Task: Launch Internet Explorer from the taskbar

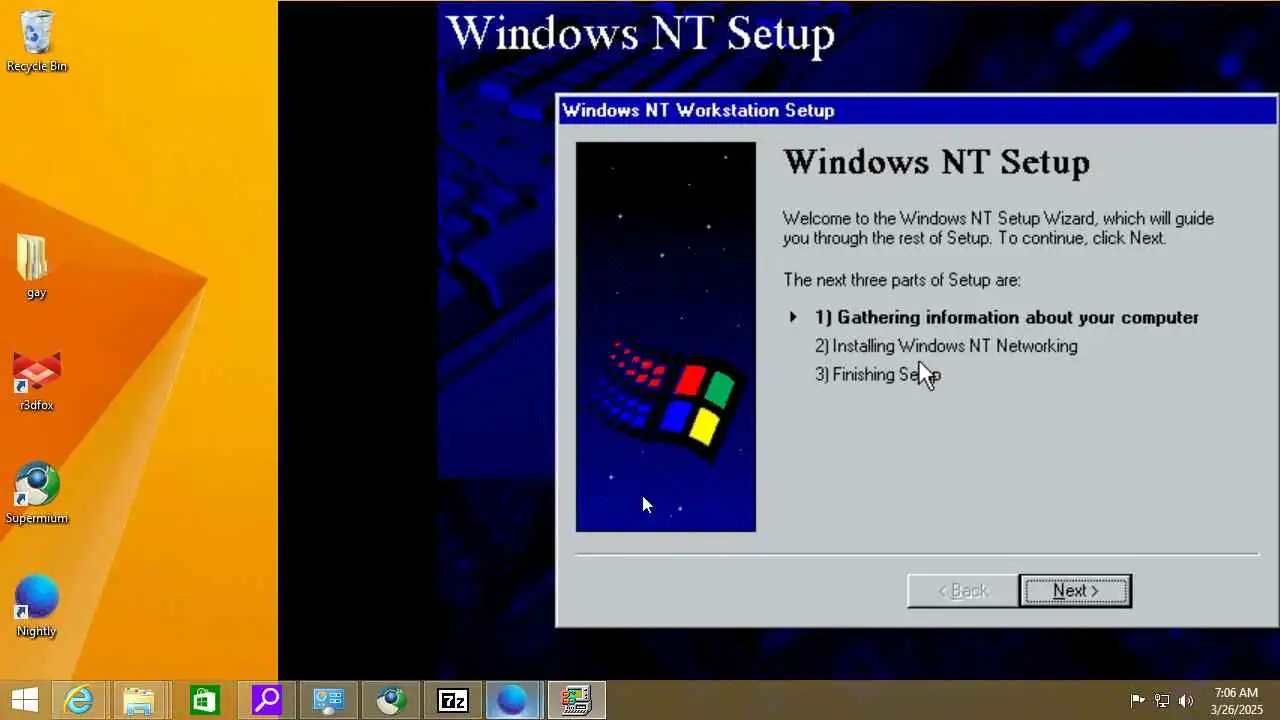Action: [x=79, y=700]
